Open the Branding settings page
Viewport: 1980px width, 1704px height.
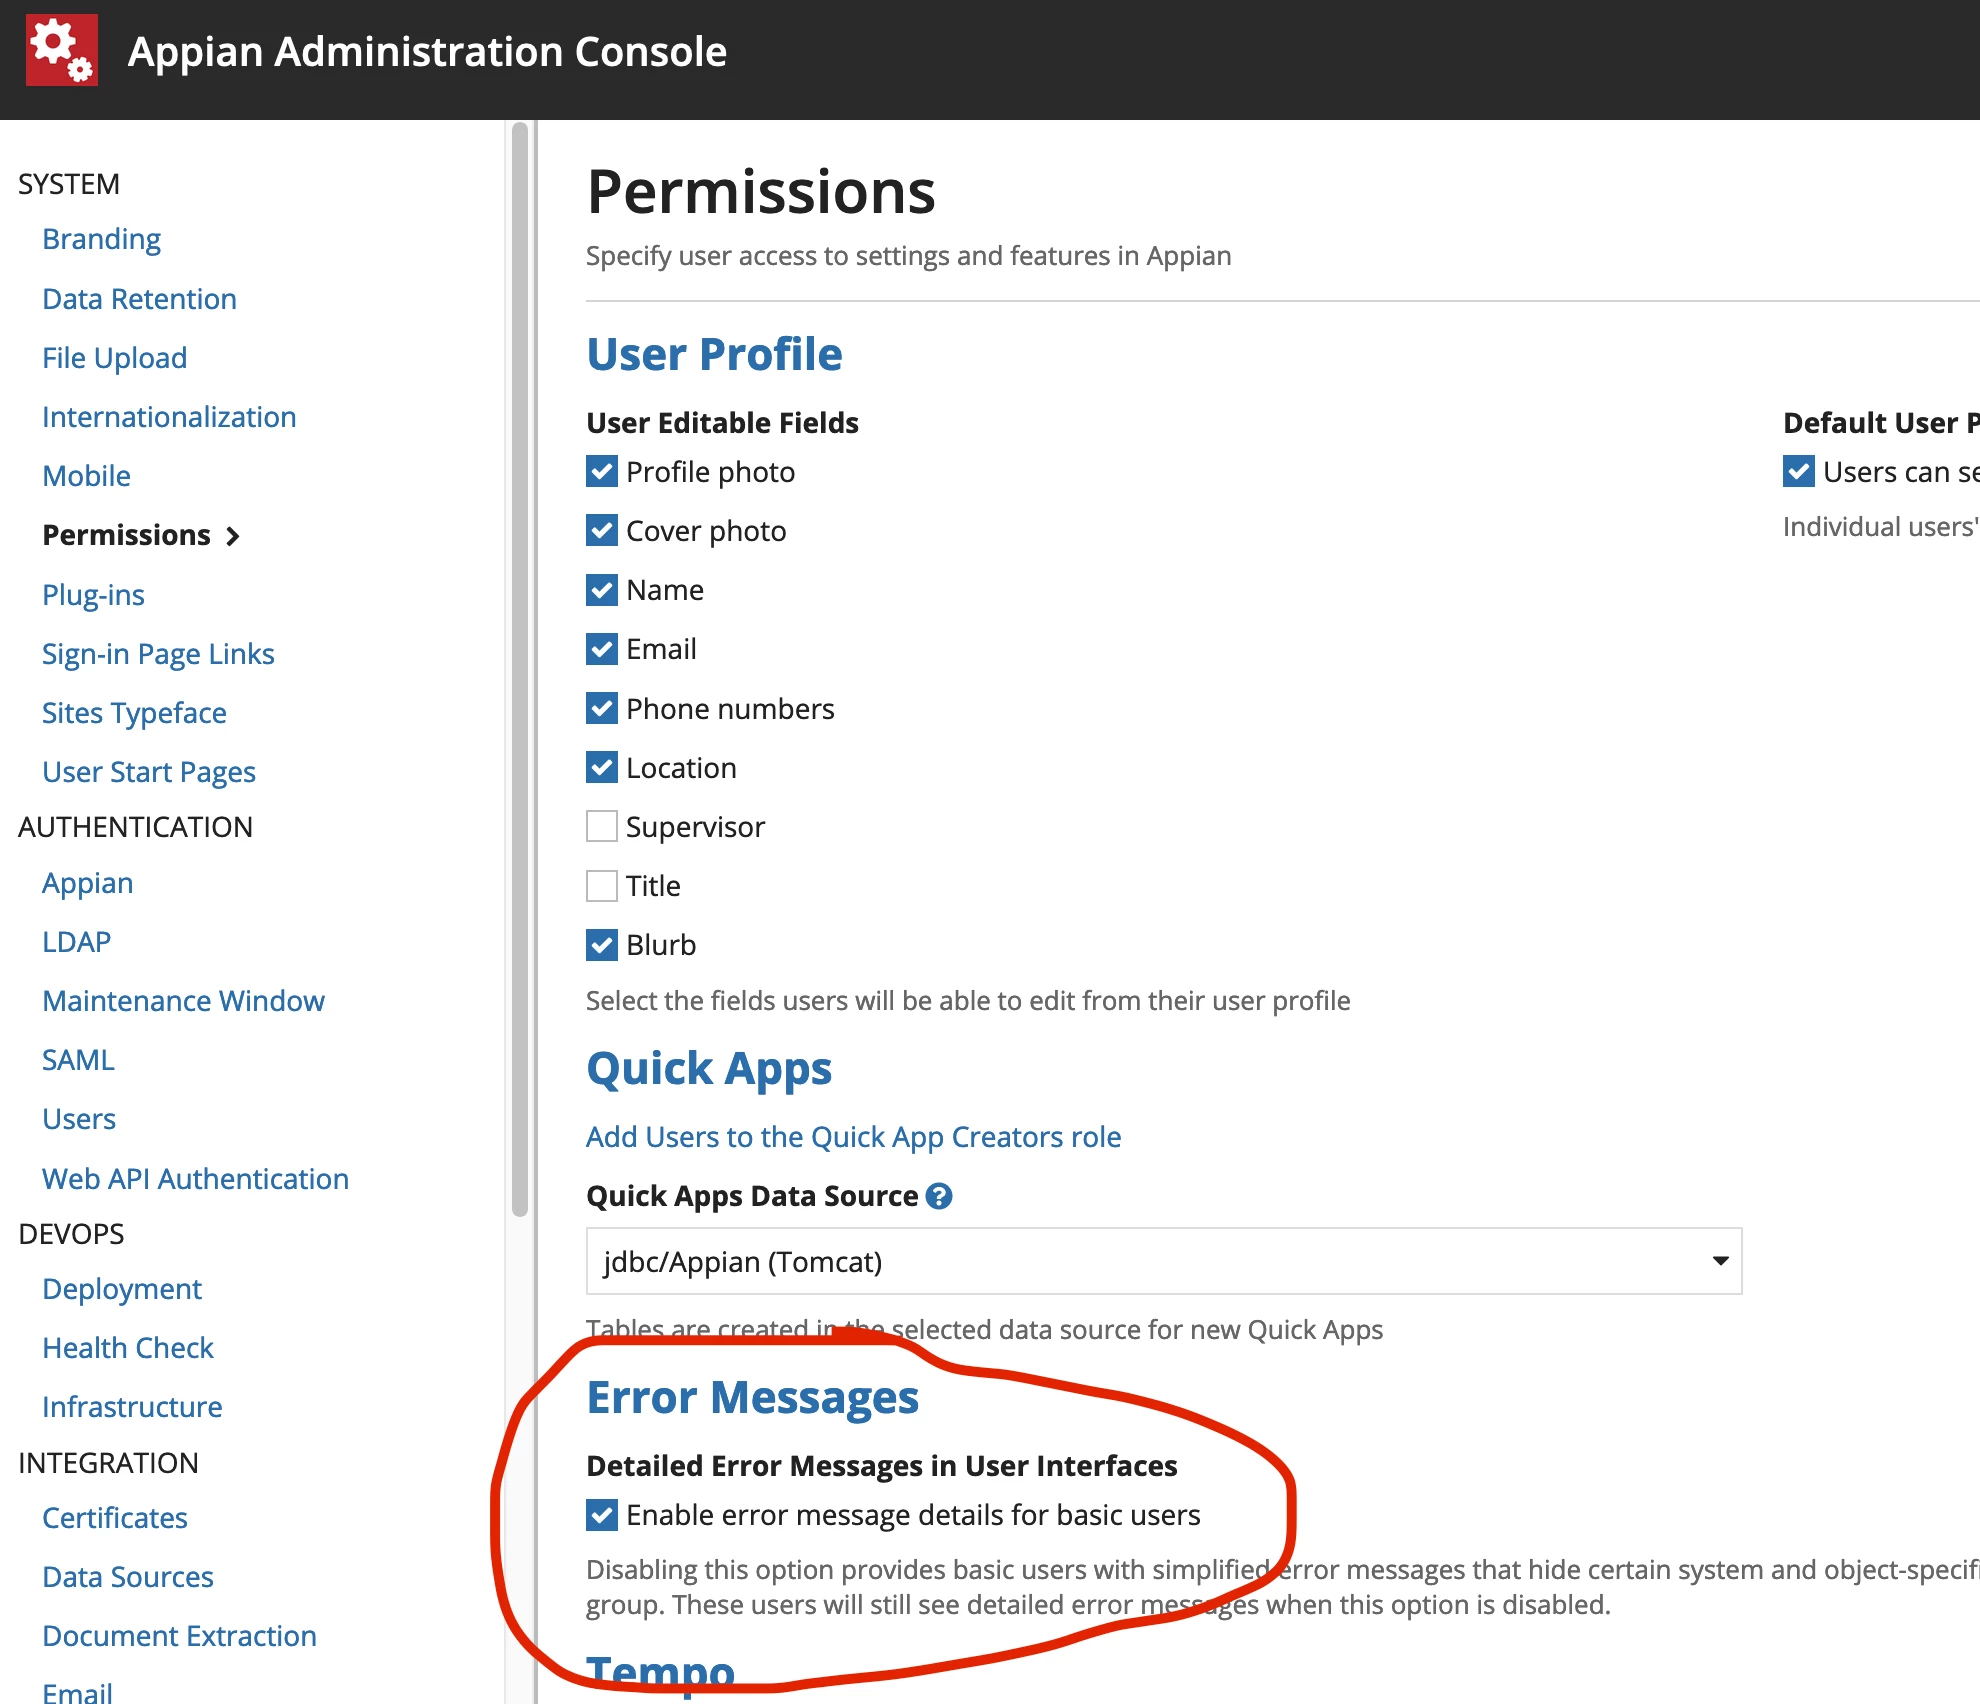[x=102, y=239]
